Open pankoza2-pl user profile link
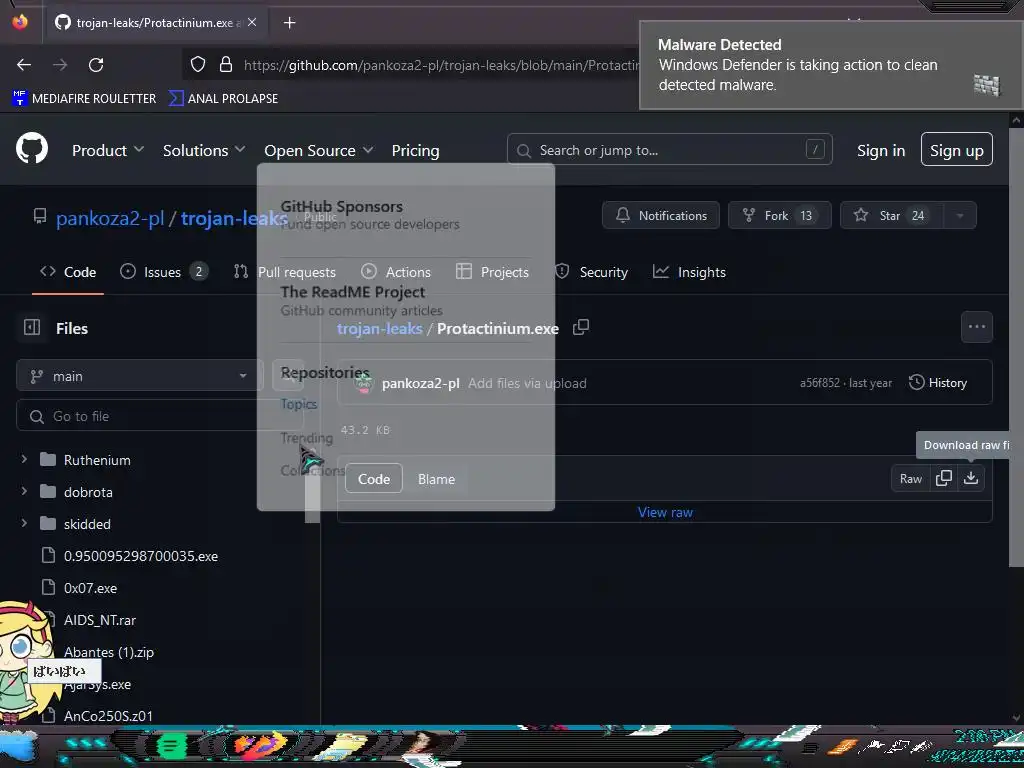Image resolution: width=1024 pixels, height=768 pixels. 110,218
